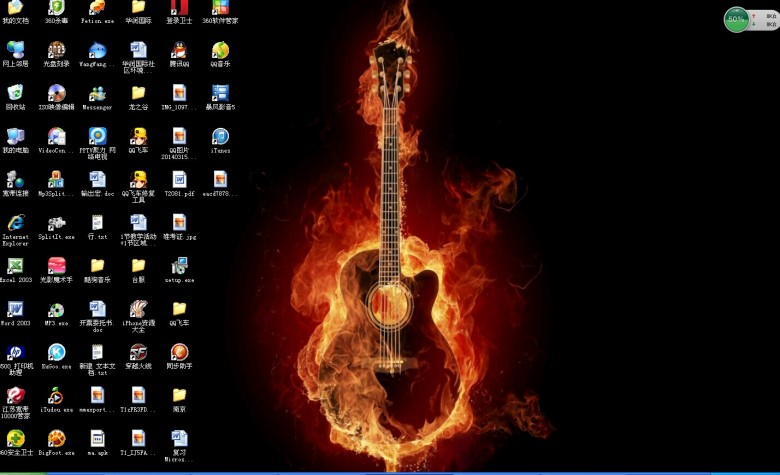Open the 龙之谷 folder
Screen dimensions: 780x475
[138, 94]
